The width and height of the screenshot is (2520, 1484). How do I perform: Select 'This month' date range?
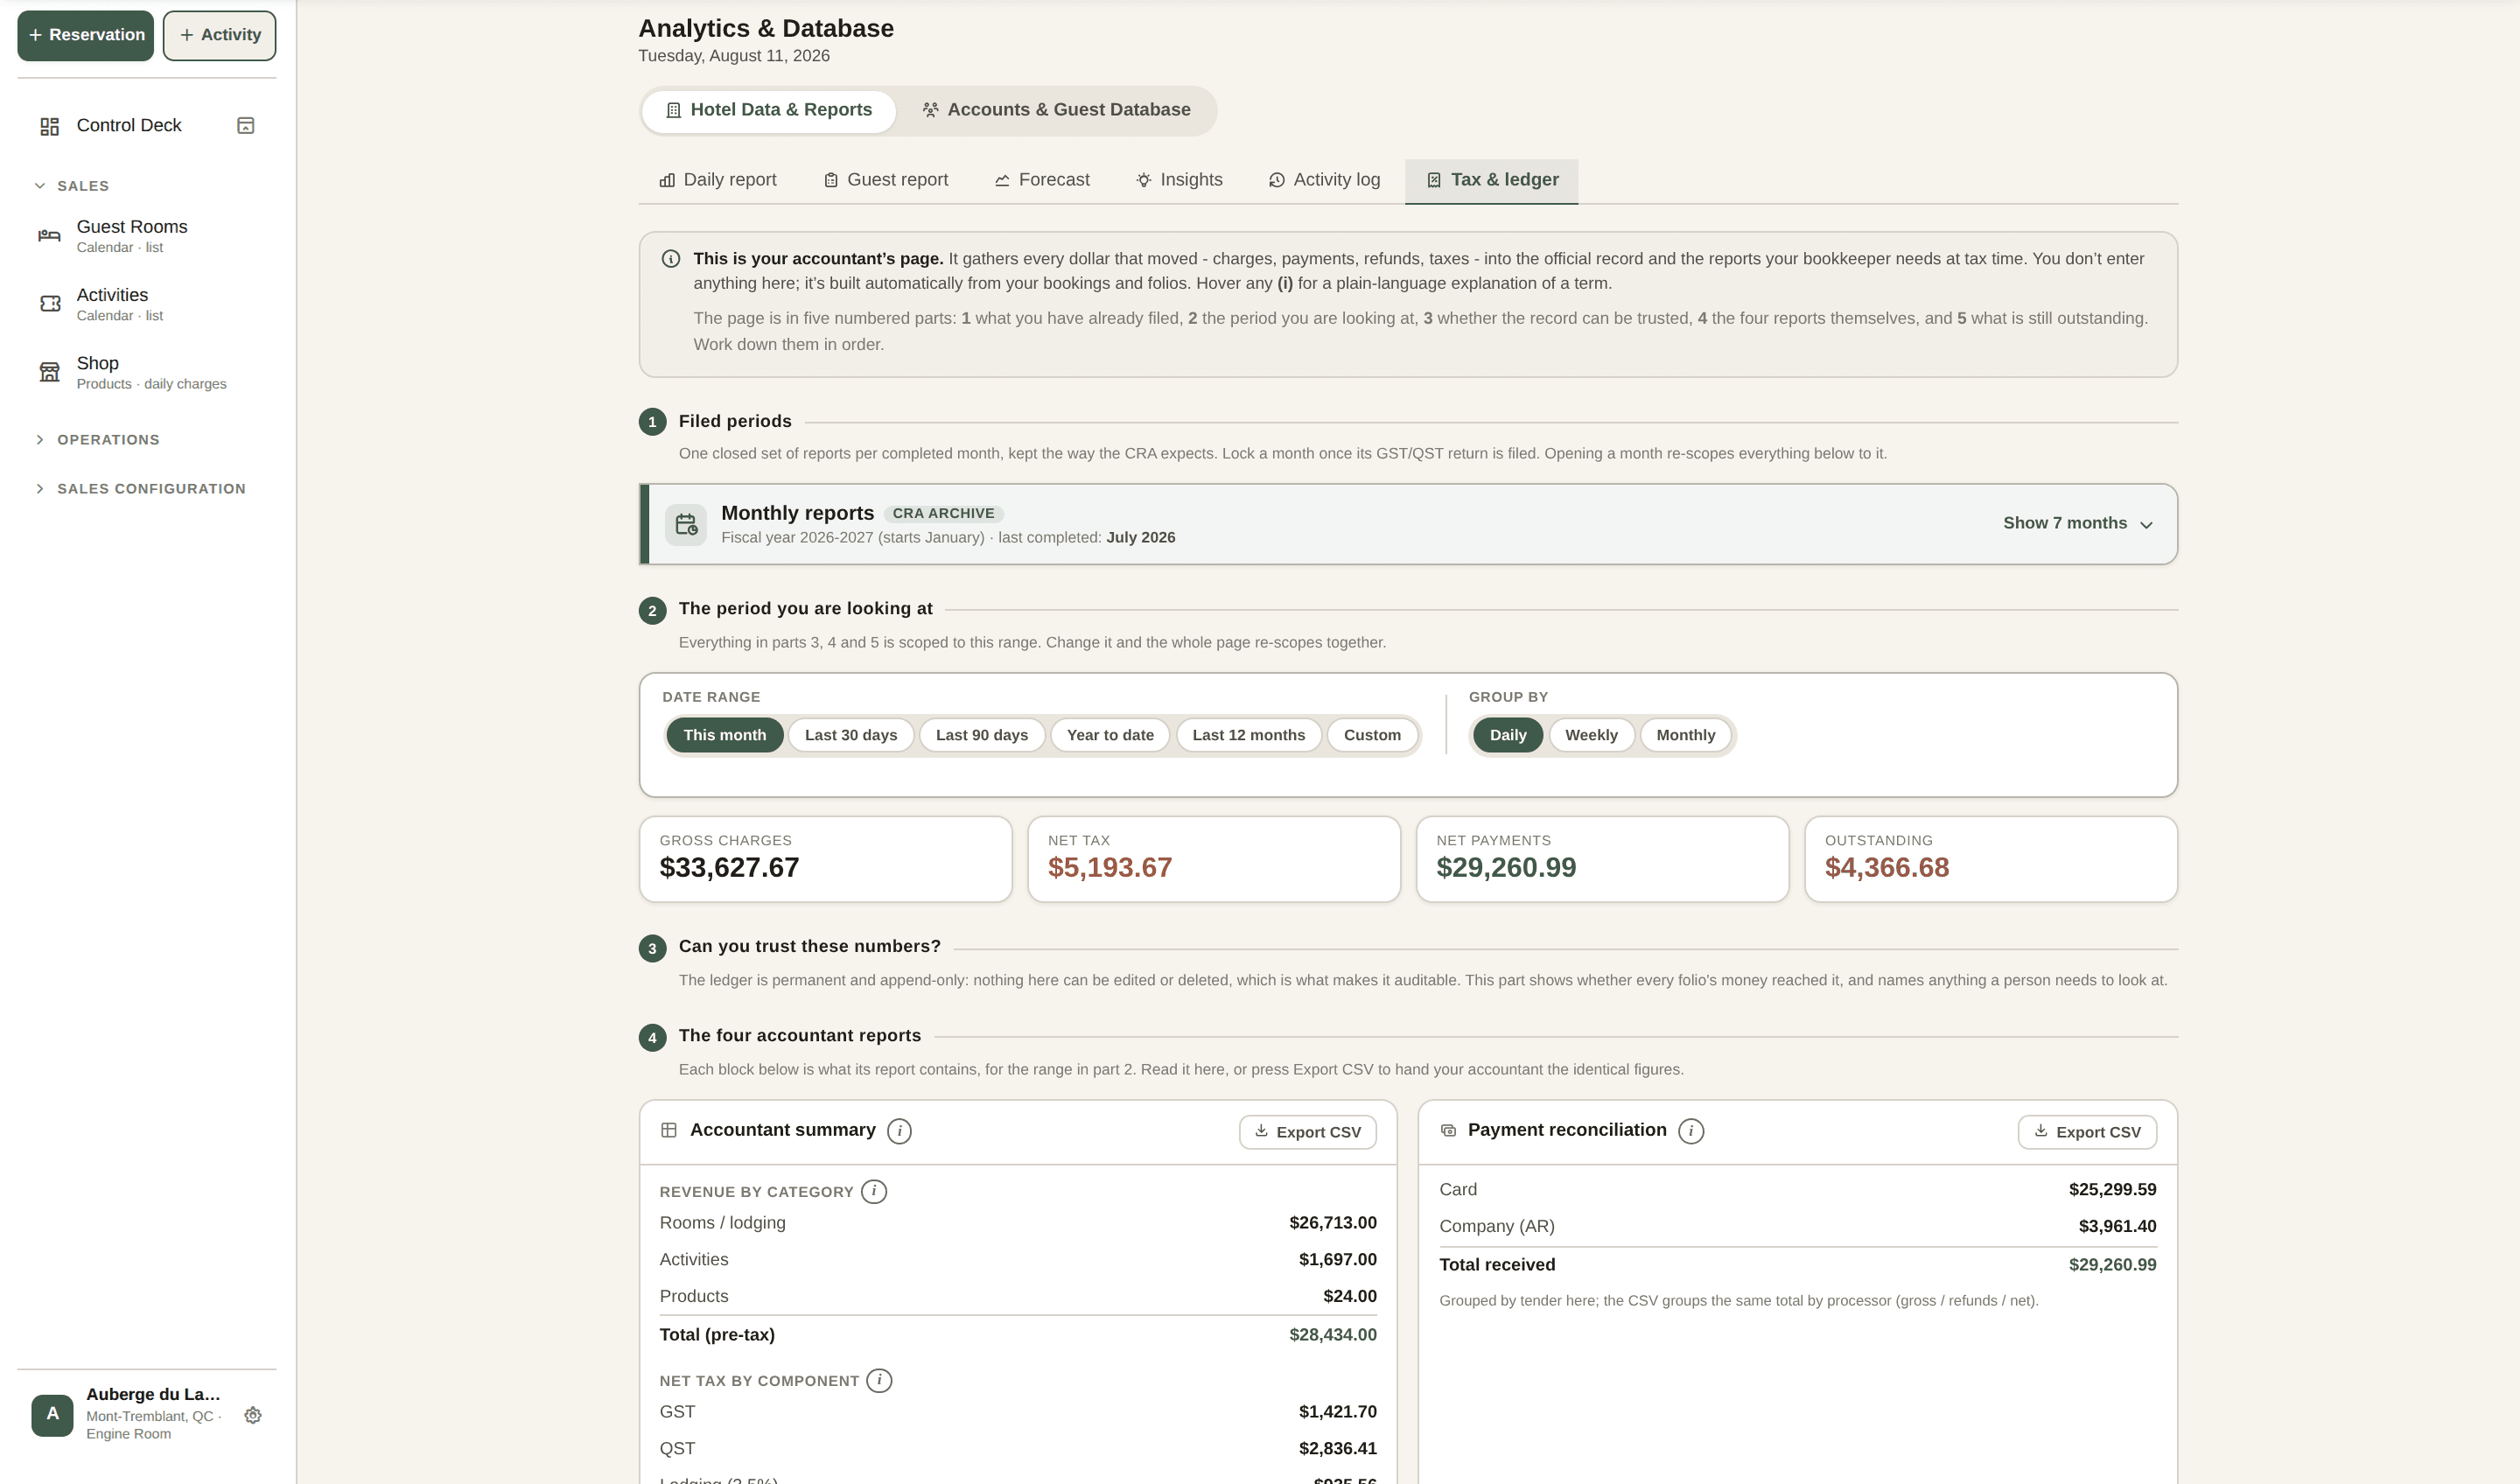725,735
